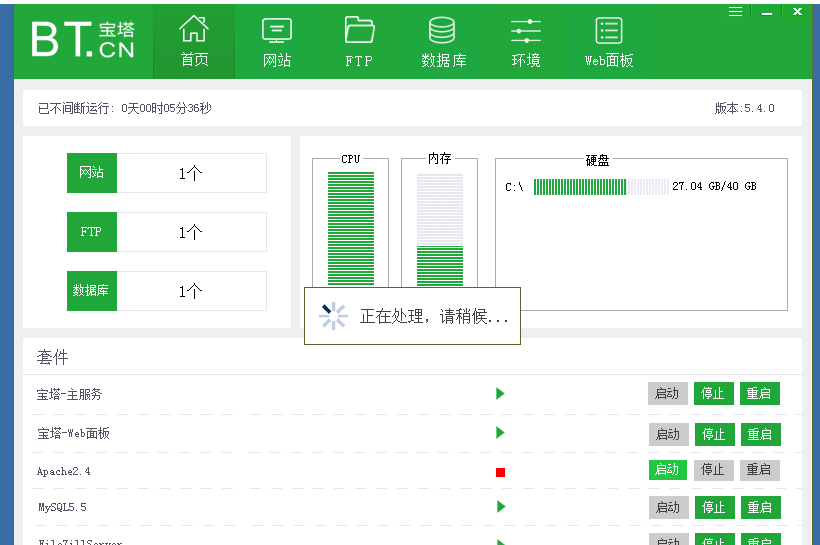Click the 1个 count next to 数据库
This screenshot has height=545, width=820.
(190, 291)
